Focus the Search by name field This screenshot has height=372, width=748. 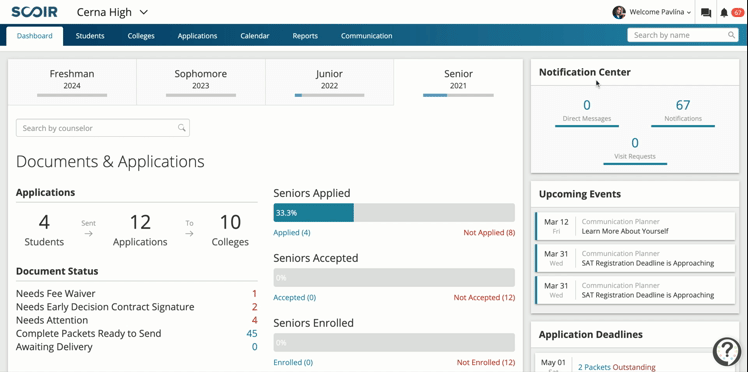[683, 35]
